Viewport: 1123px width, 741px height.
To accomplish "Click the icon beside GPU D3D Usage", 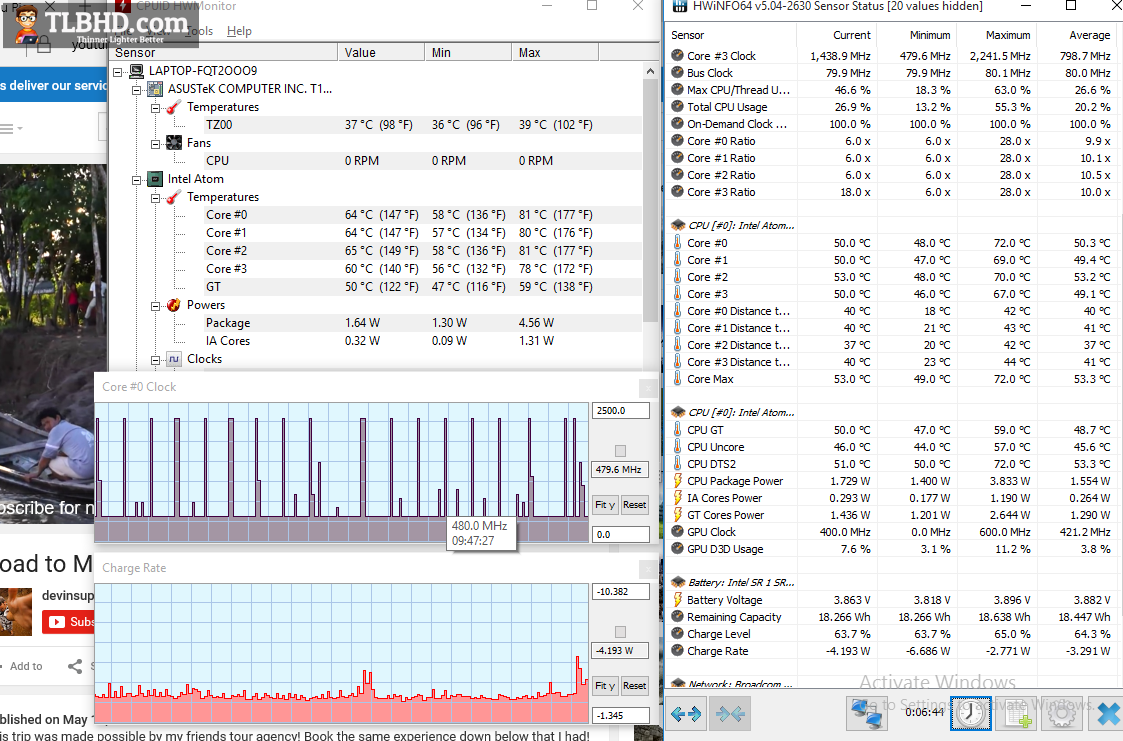I will click(x=678, y=548).
